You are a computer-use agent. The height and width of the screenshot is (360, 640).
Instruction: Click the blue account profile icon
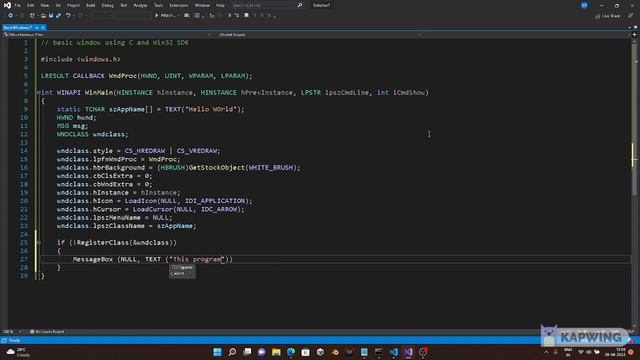coord(584,5)
